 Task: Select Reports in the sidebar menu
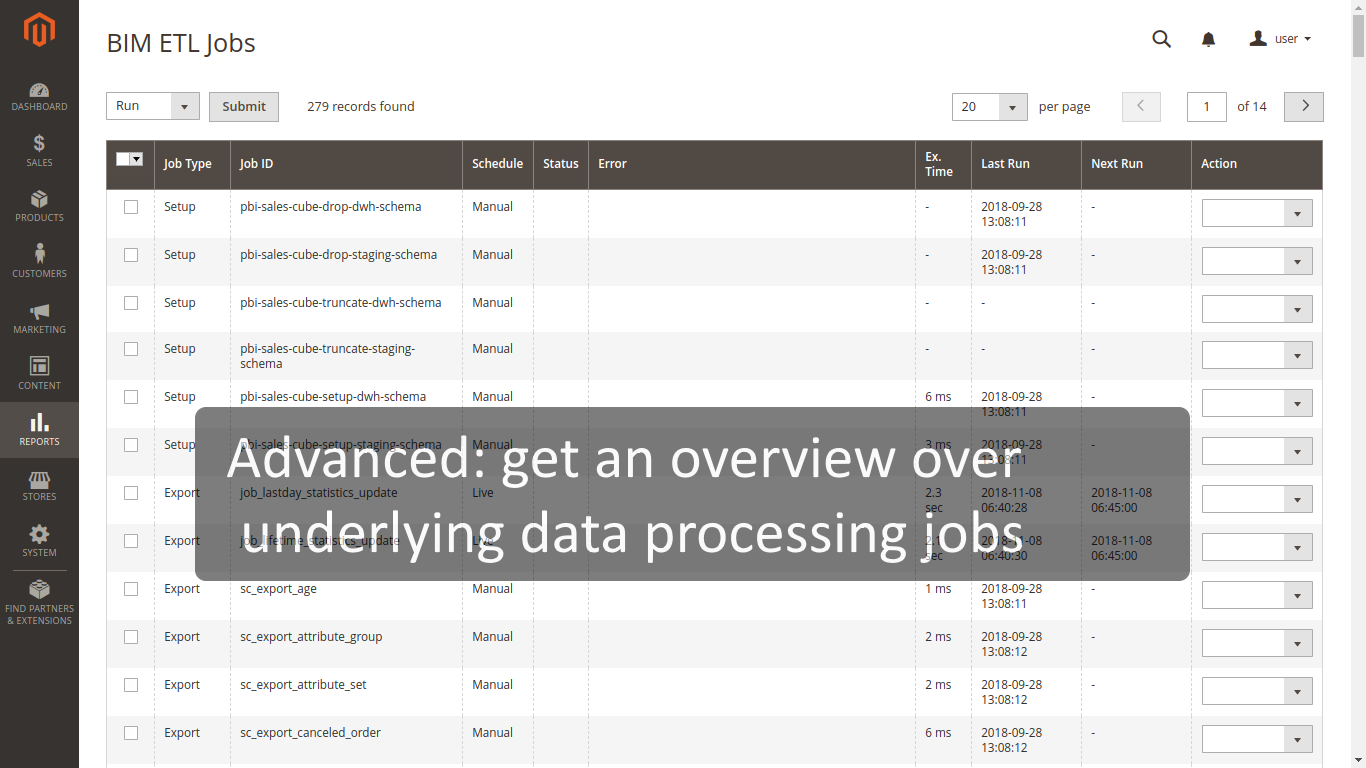(39, 430)
